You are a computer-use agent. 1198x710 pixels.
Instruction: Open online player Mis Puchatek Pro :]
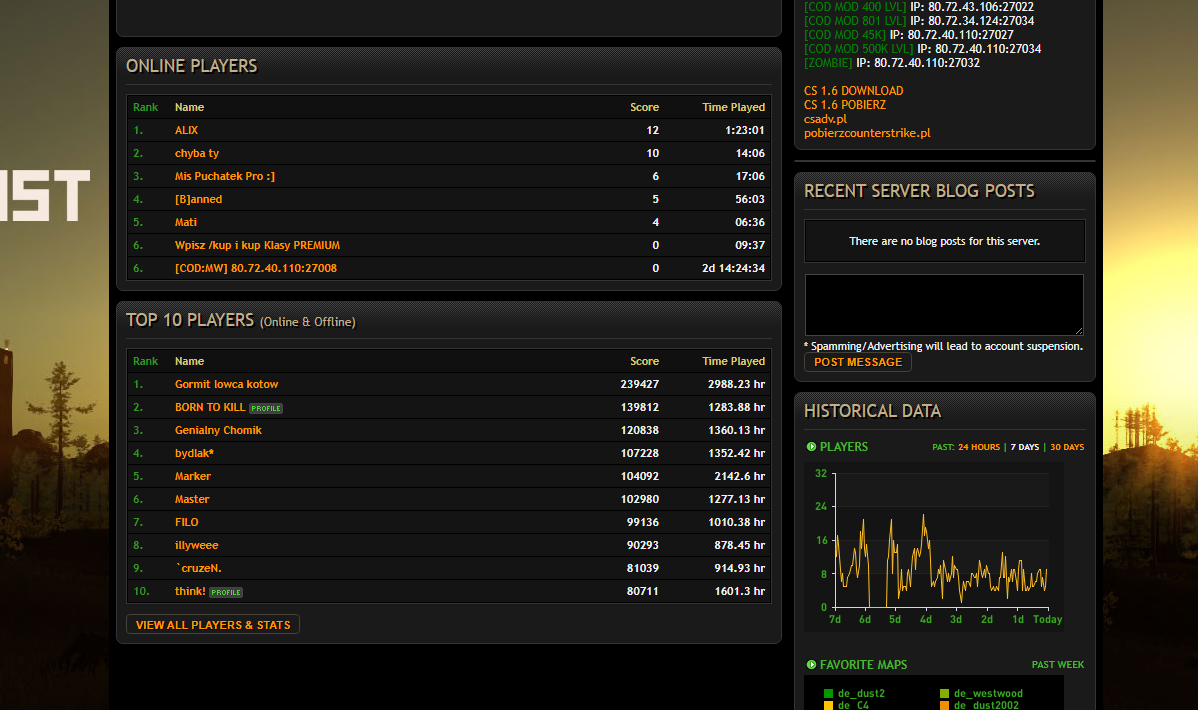pyautogui.click(x=224, y=176)
